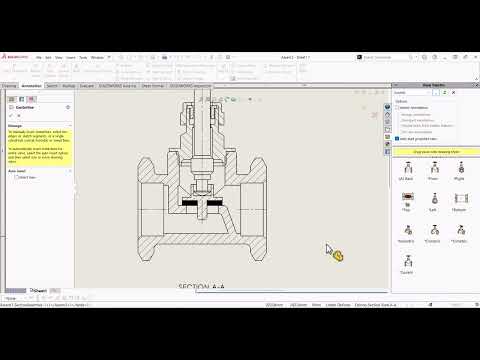Image resolution: width=480 pixels, height=360 pixels.
Task: Open the File menu
Action: point(39,57)
